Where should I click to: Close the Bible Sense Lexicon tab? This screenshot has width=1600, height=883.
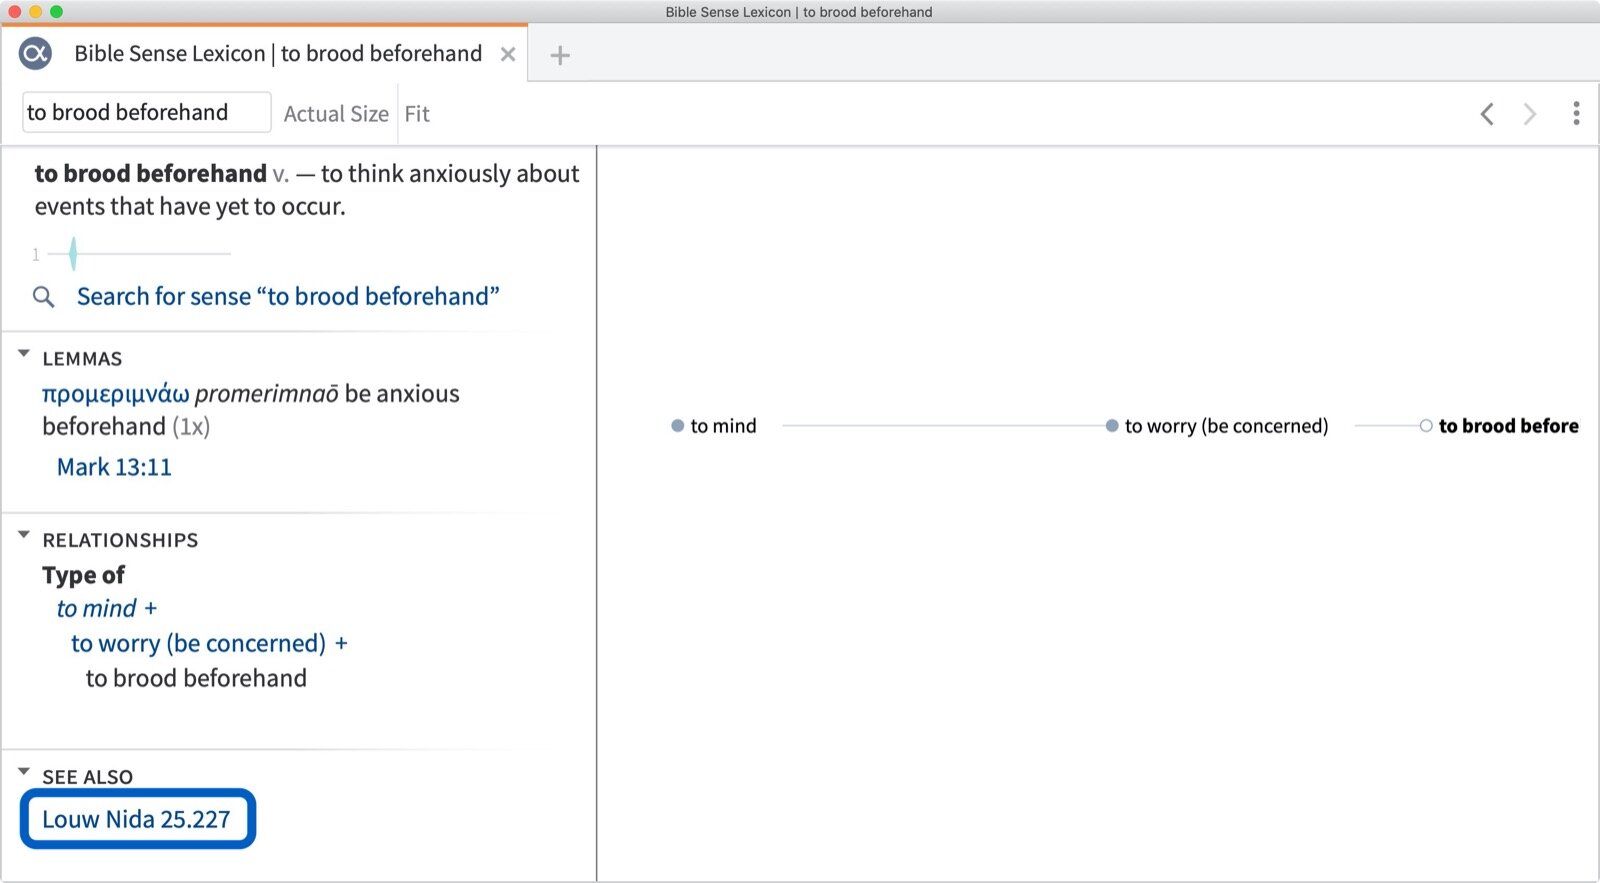click(508, 54)
